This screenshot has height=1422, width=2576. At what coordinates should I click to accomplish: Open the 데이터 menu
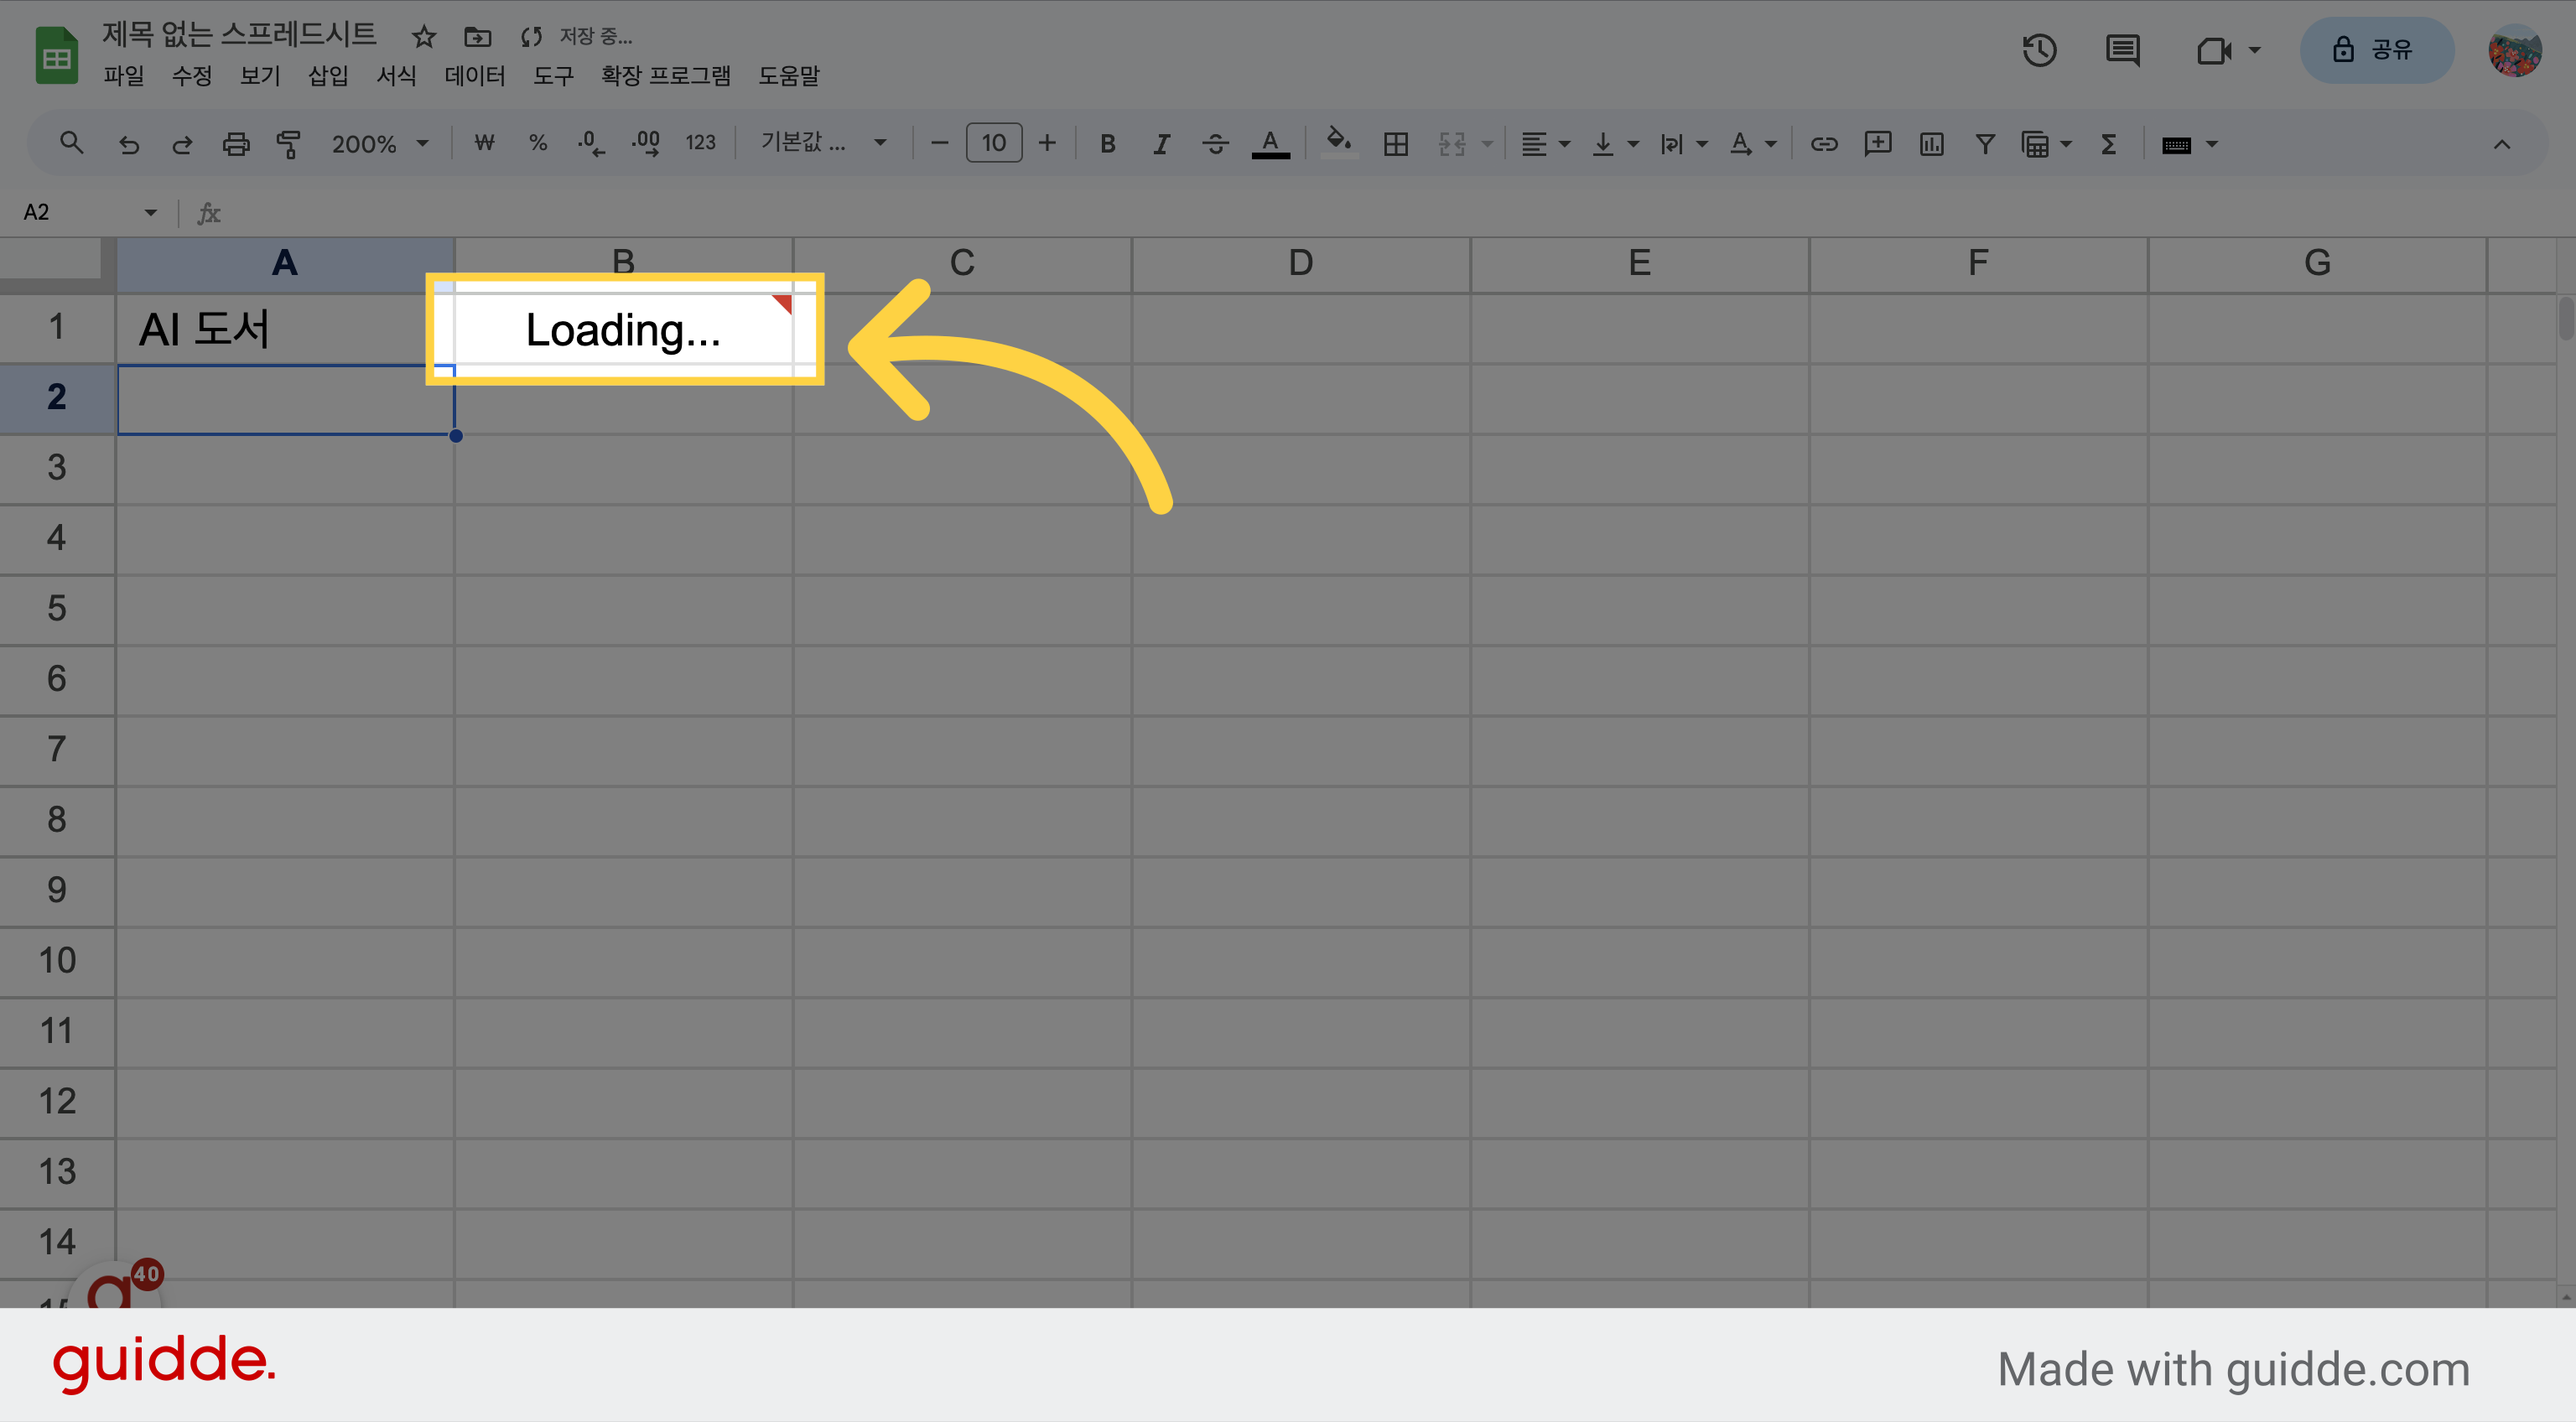(475, 76)
